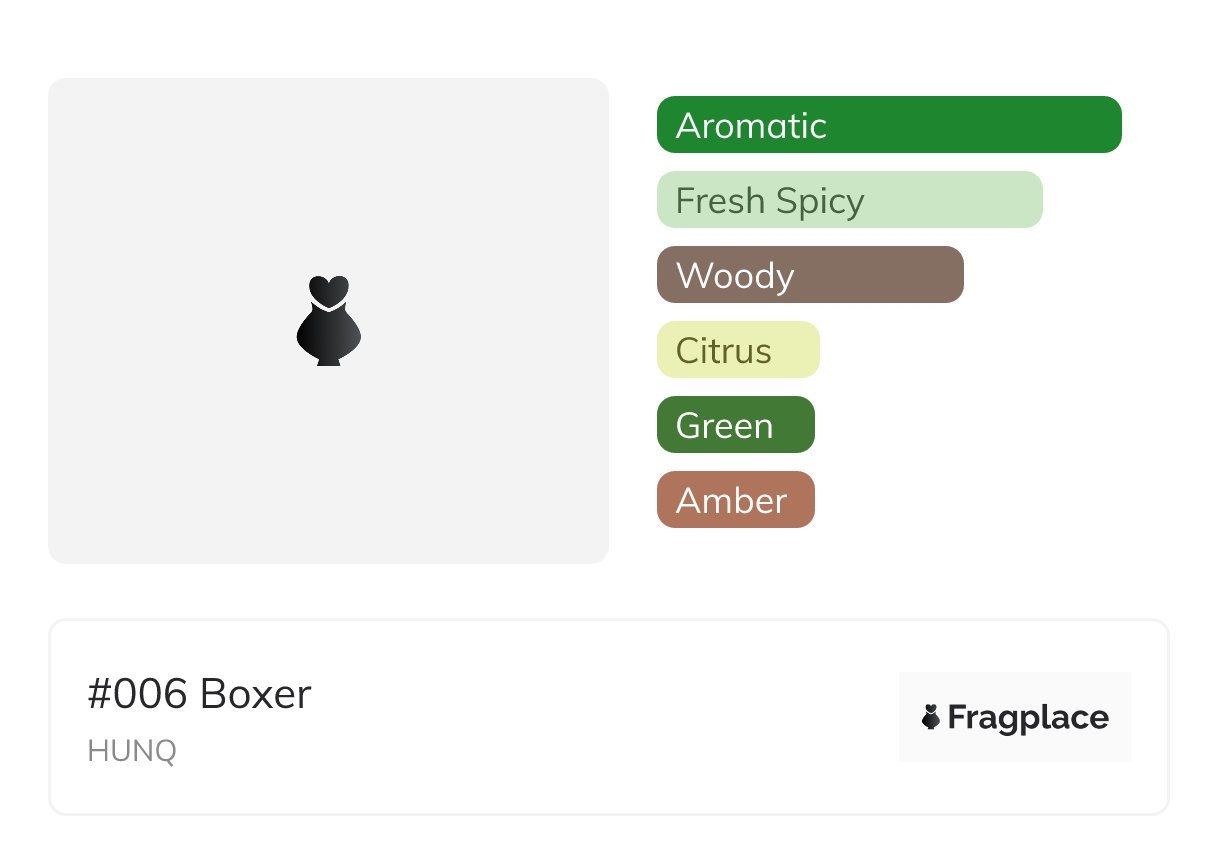Click the 'Fresh Spicy' text label
The height and width of the screenshot is (864, 1218).
pyautogui.click(x=769, y=201)
